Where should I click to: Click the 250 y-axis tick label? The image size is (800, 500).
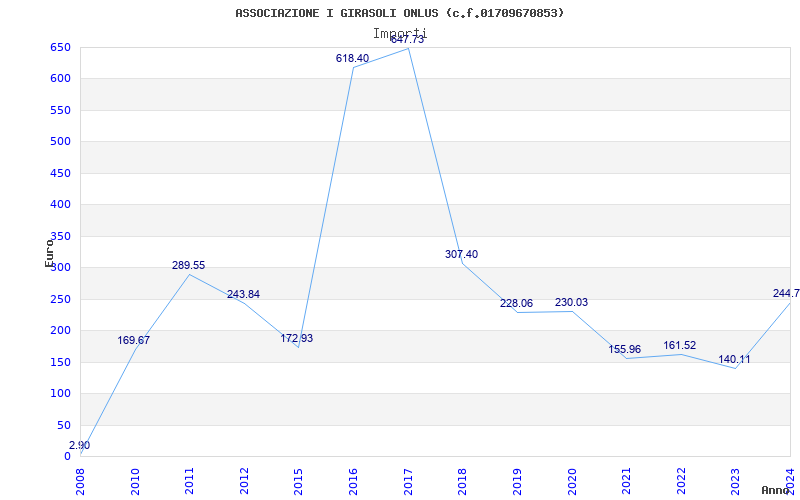click(x=60, y=299)
